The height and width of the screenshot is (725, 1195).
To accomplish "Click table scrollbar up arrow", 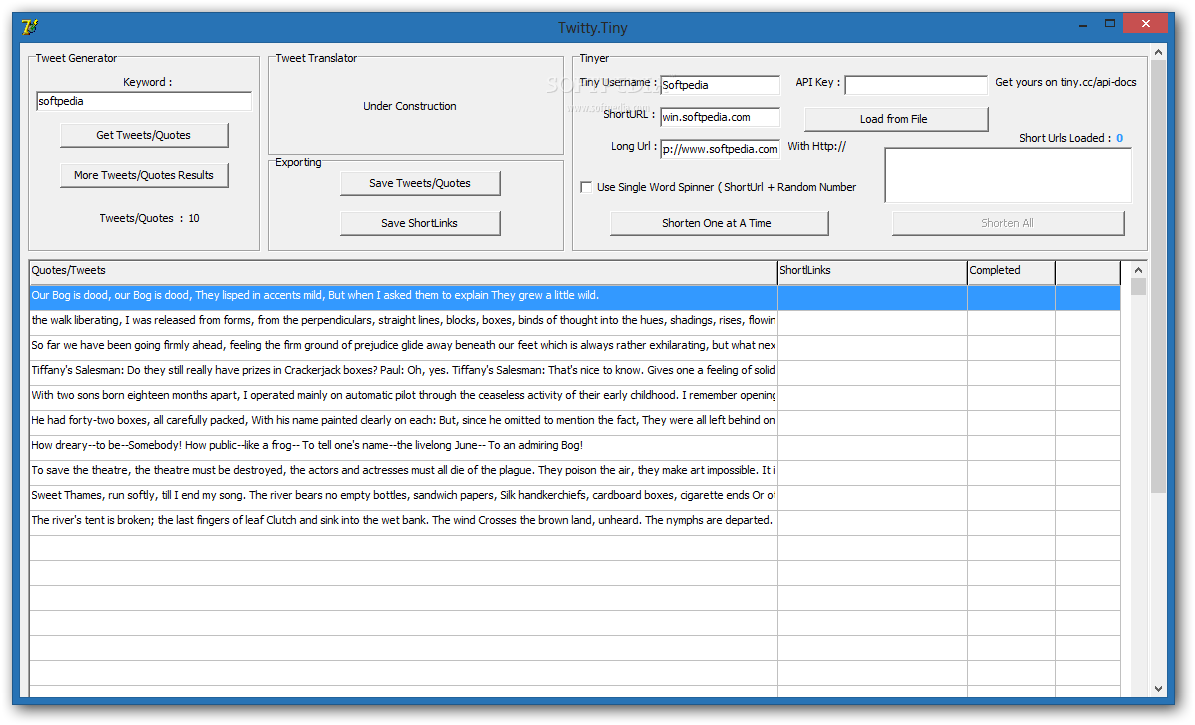I will click(x=1138, y=270).
